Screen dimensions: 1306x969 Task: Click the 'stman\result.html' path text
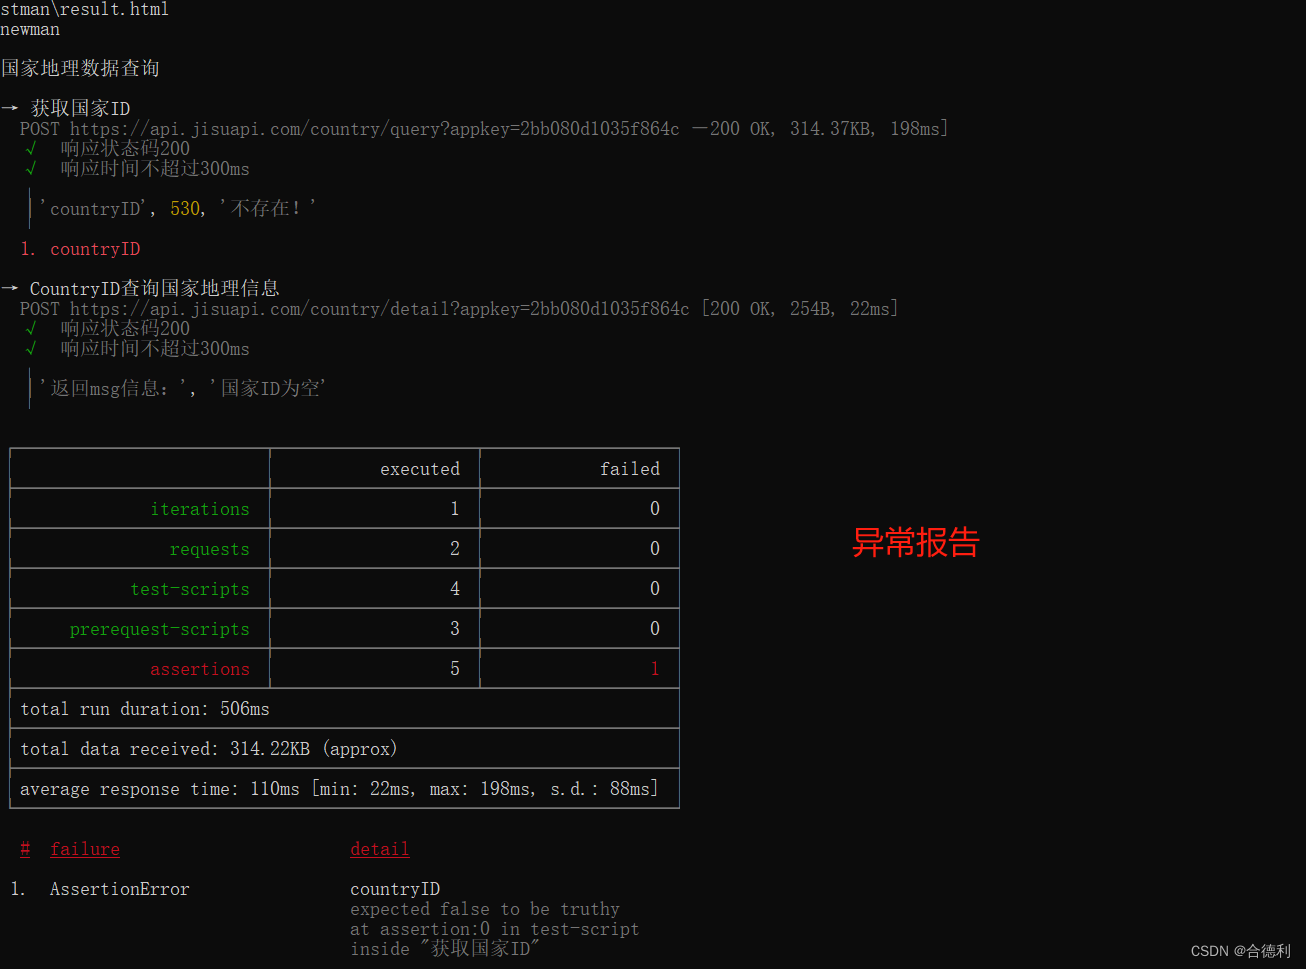click(84, 9)
